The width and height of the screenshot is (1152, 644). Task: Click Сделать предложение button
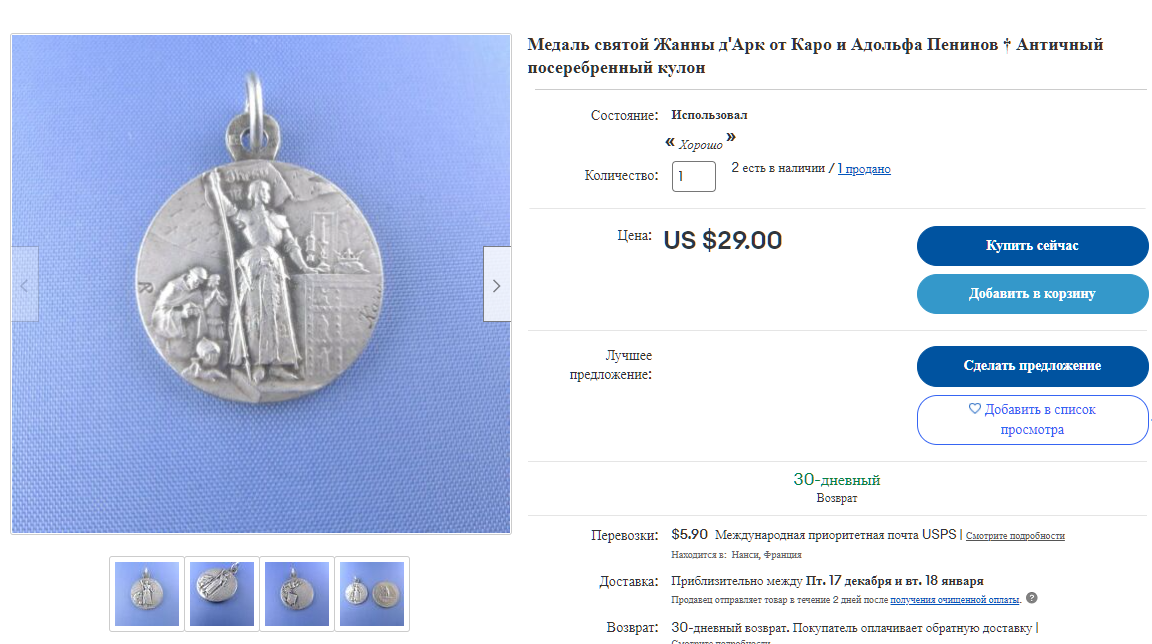coord(1032,366)
